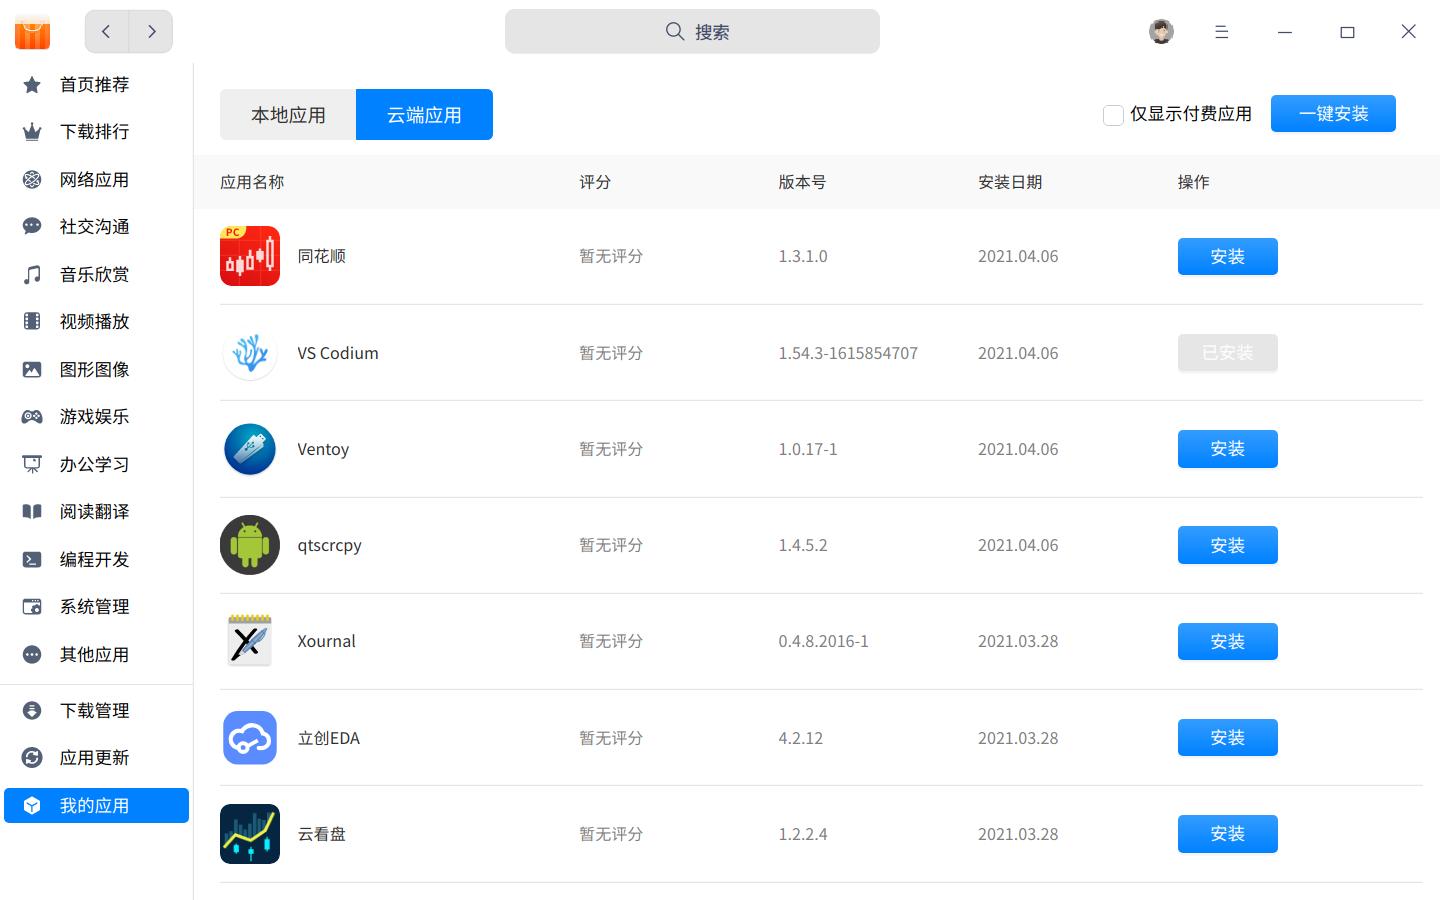Viewport: 1440px width, 900px height.
Task: Open 下载排行 in the sidebar
Action: (x=96, y=132)
